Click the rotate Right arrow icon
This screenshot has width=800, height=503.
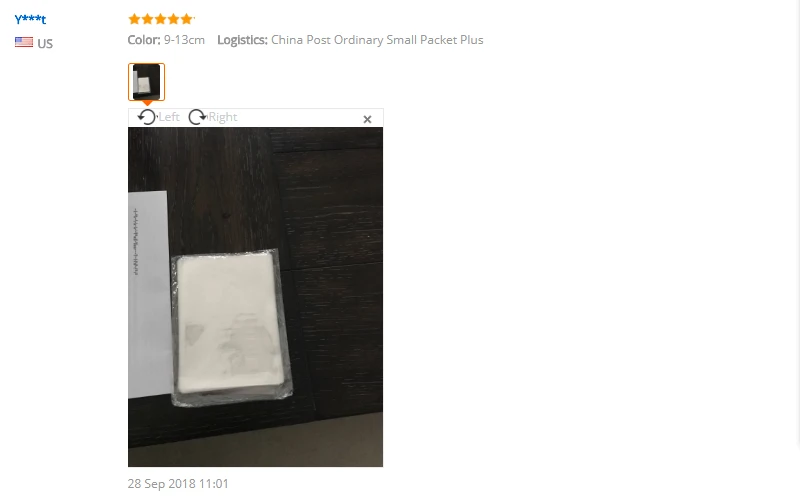pos(197,117)
